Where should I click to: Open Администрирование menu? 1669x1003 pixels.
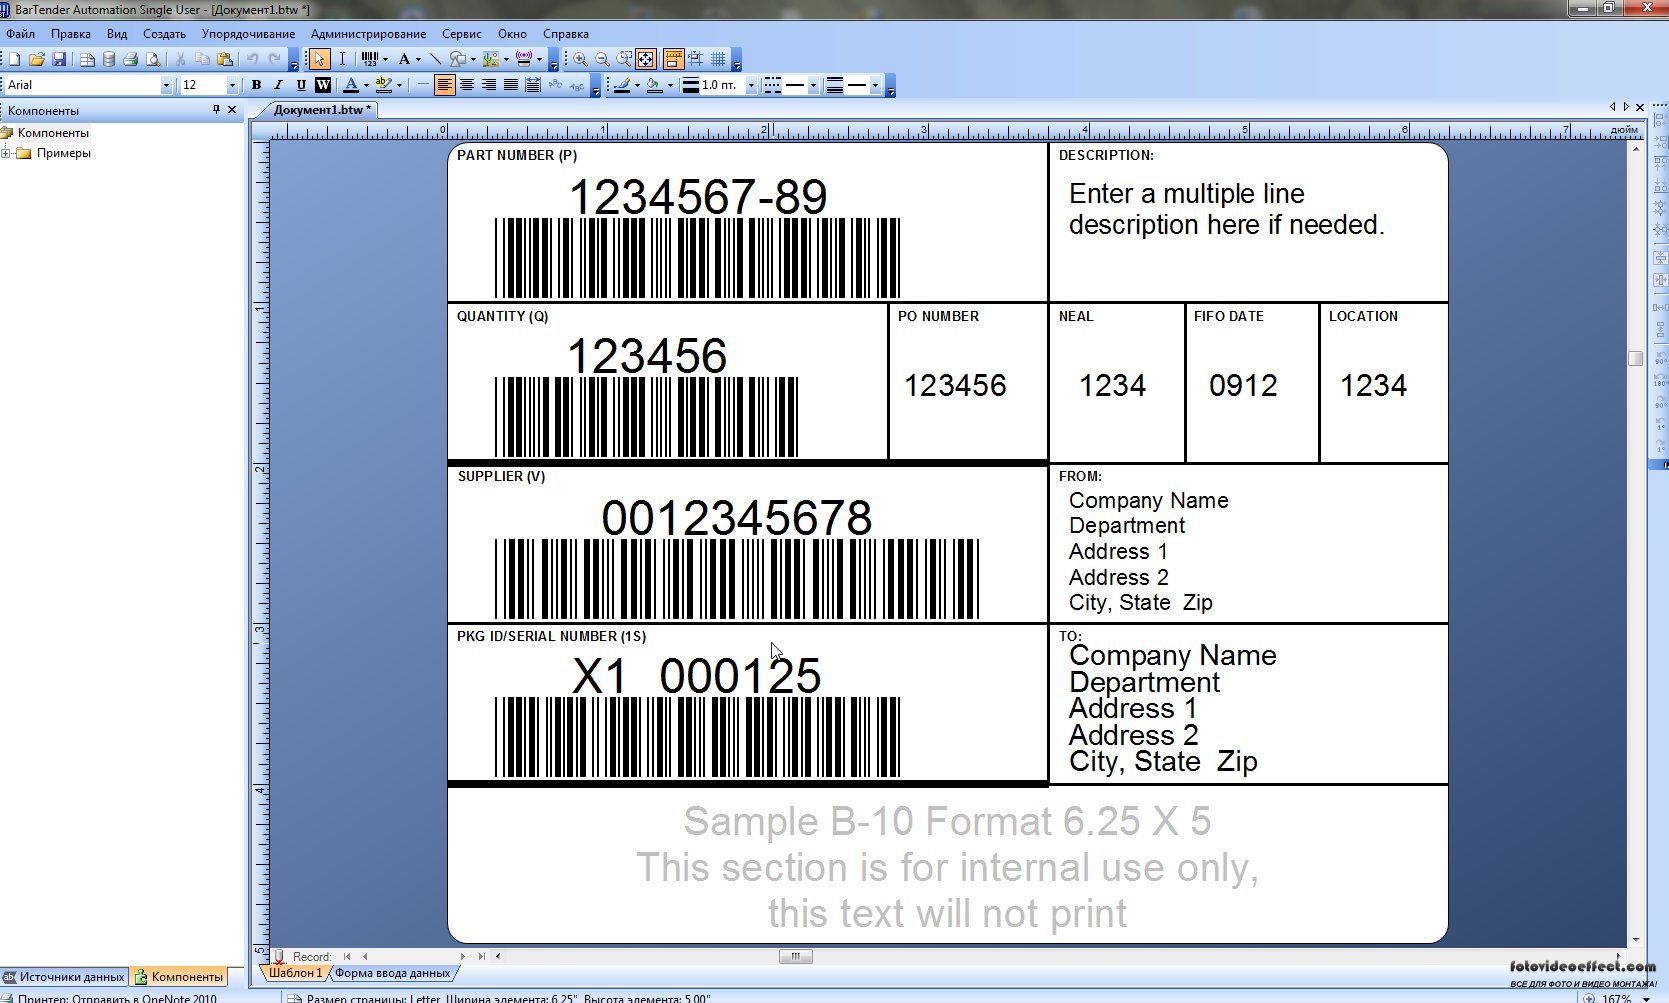coord(368,34)
